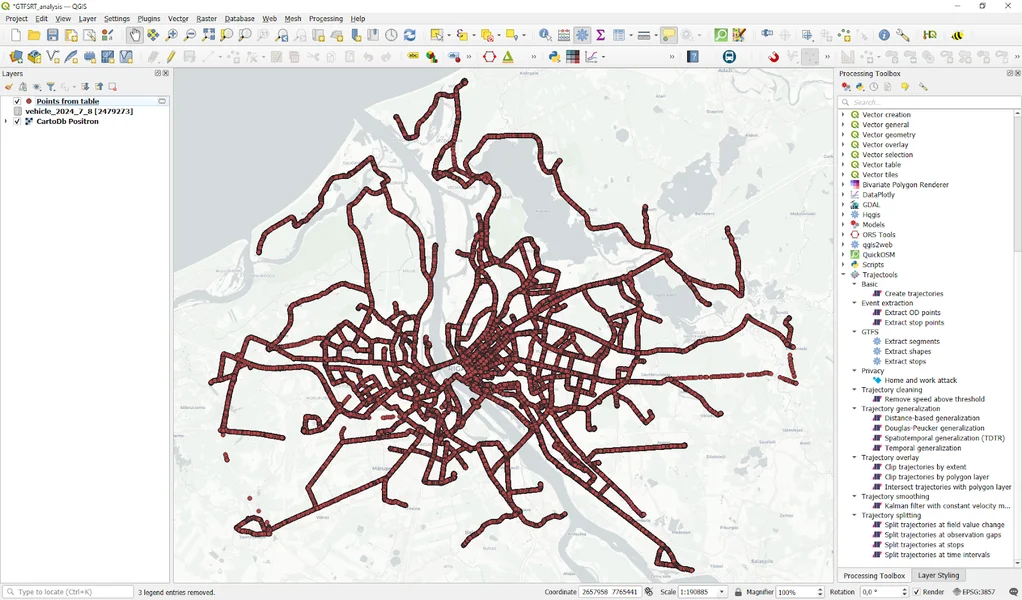Viewport: 1022px width, 600px height.
Task: Expand the CartoDb Positron layer tree
Action: 6,121
